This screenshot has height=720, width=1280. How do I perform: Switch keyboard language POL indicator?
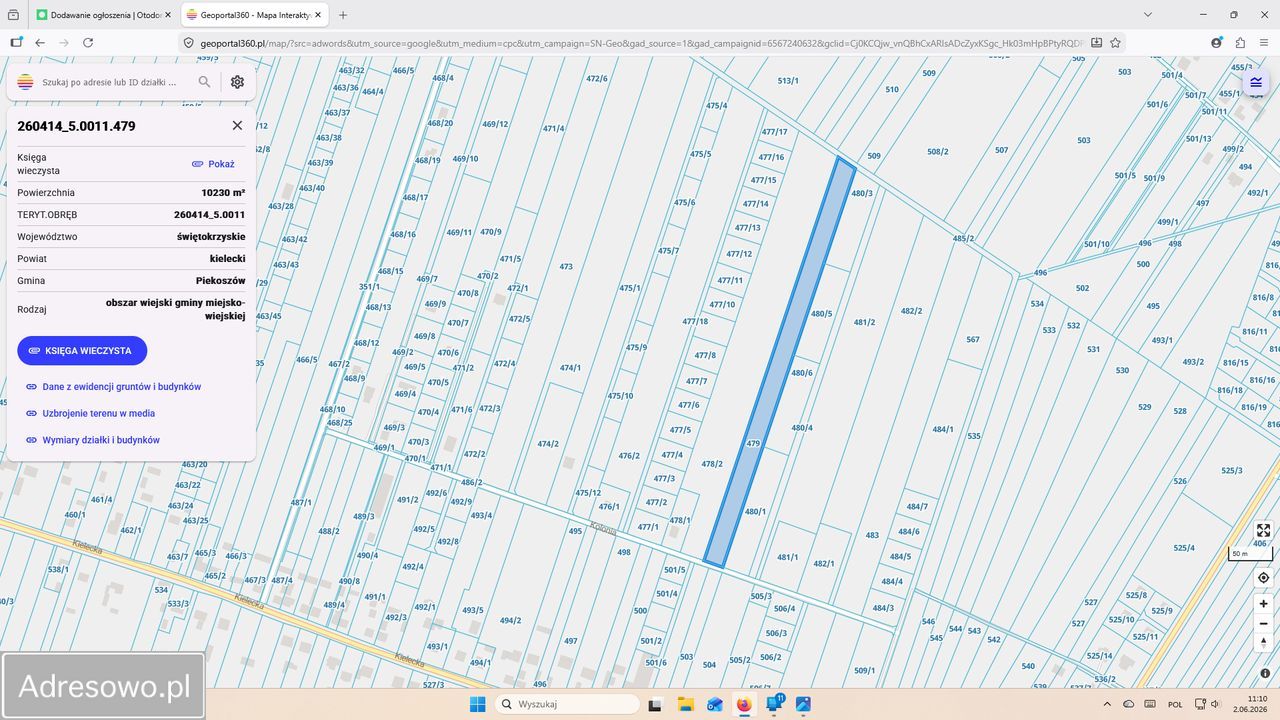(x=1176, y=704)
